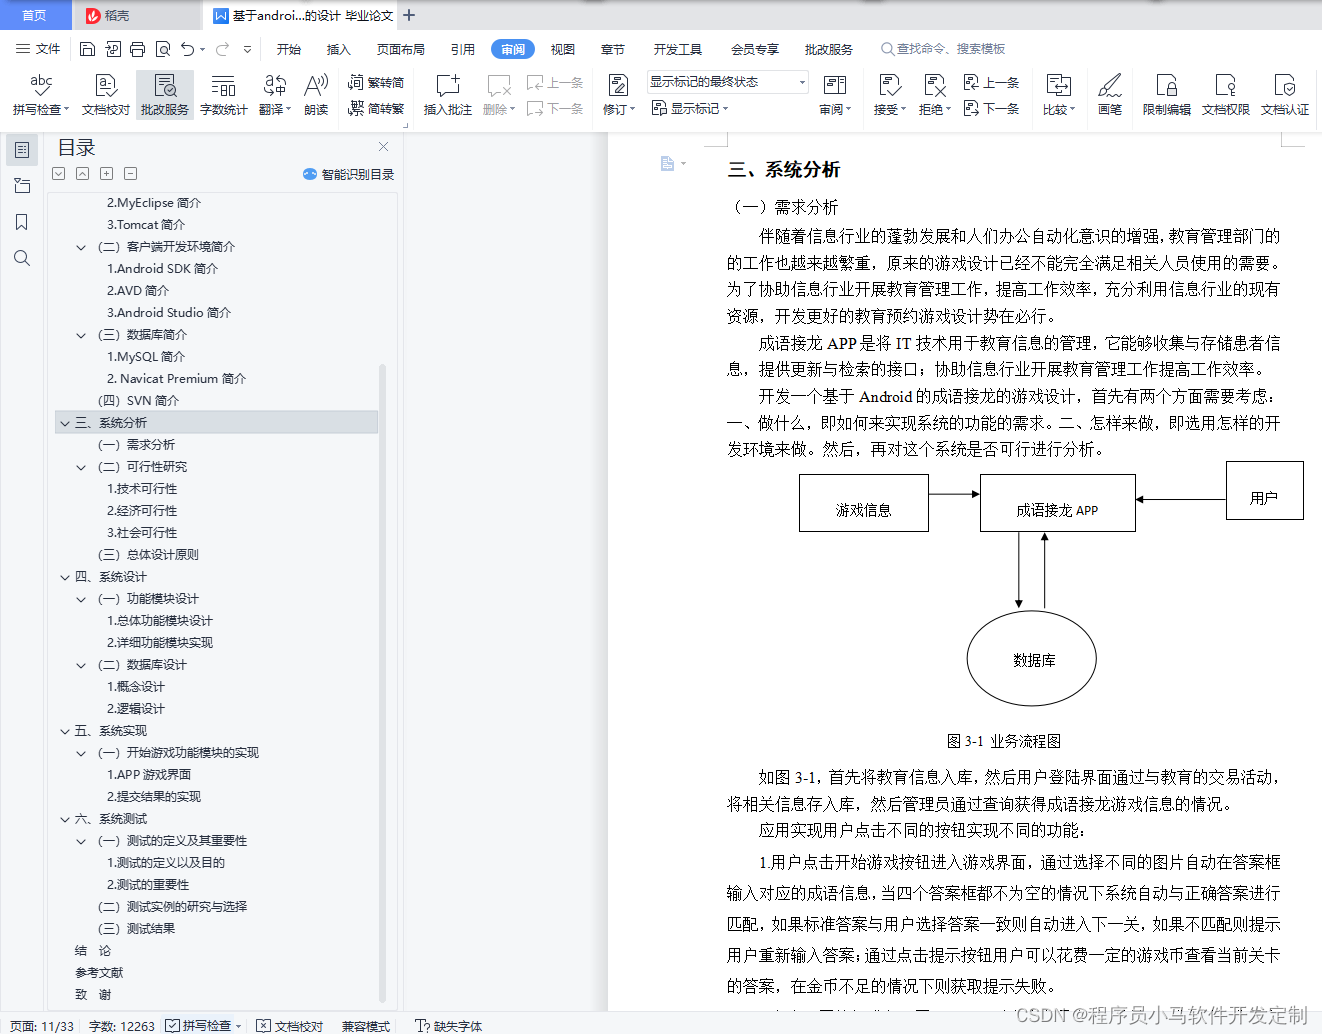This screenshot has width=1322, height=1034.
Task: Accept the revision with 接受
Action: coord(889,95)
